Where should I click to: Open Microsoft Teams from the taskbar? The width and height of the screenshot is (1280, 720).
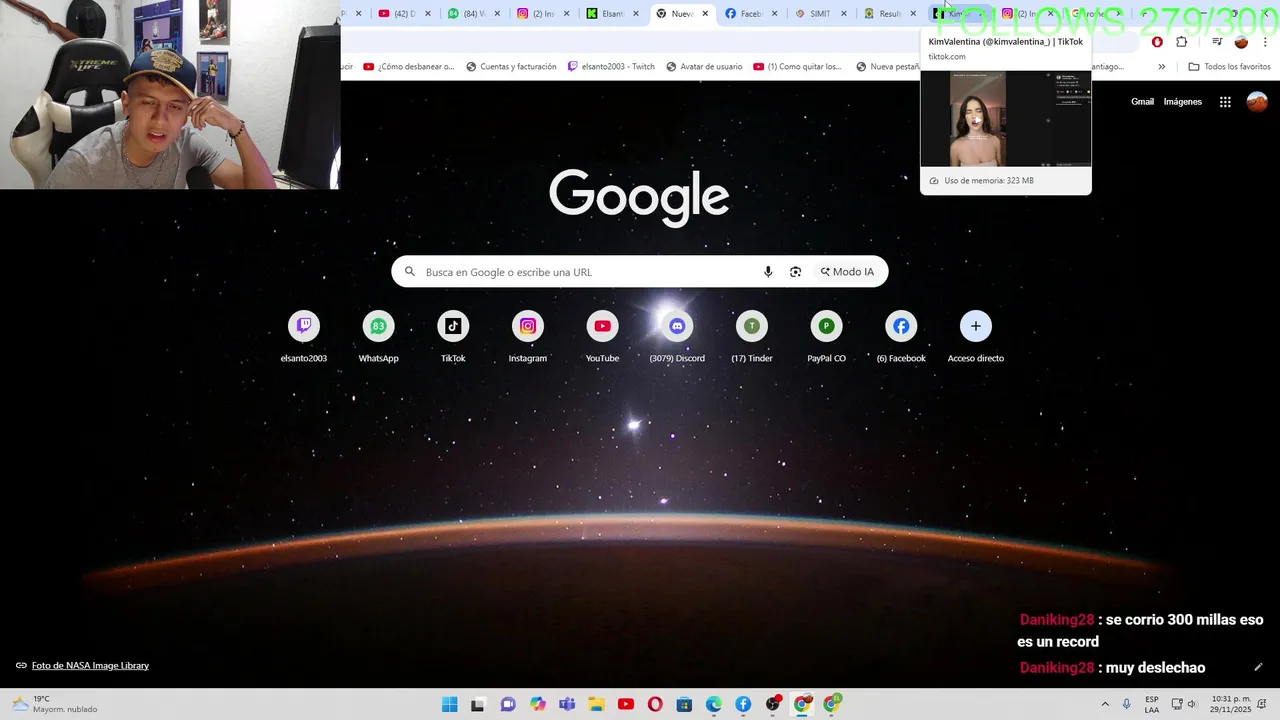[x=567, y=704]
